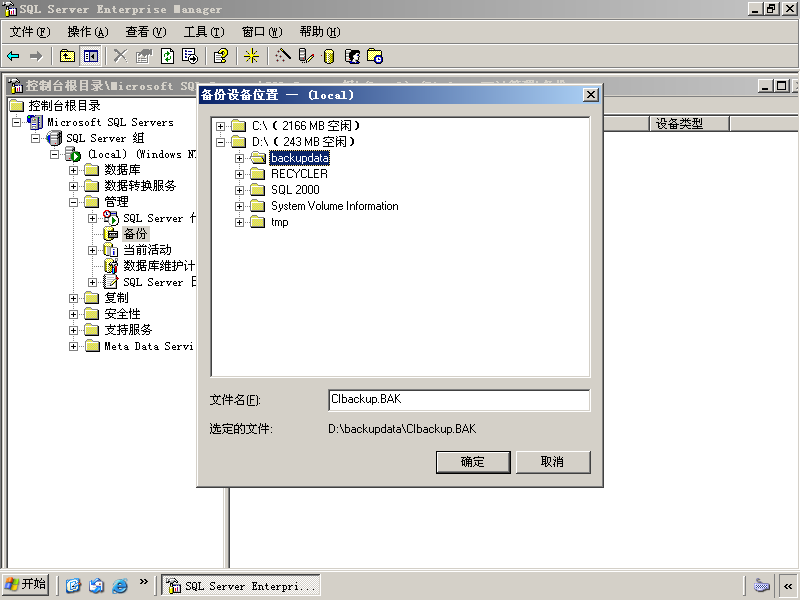
Task: Select the backupdata folder
Action: (x=299, y=158)
